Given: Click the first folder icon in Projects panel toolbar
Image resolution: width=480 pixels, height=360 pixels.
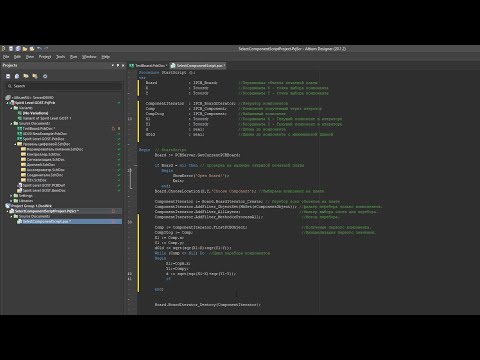Looking at the screenshot, I should click(26, 76).
